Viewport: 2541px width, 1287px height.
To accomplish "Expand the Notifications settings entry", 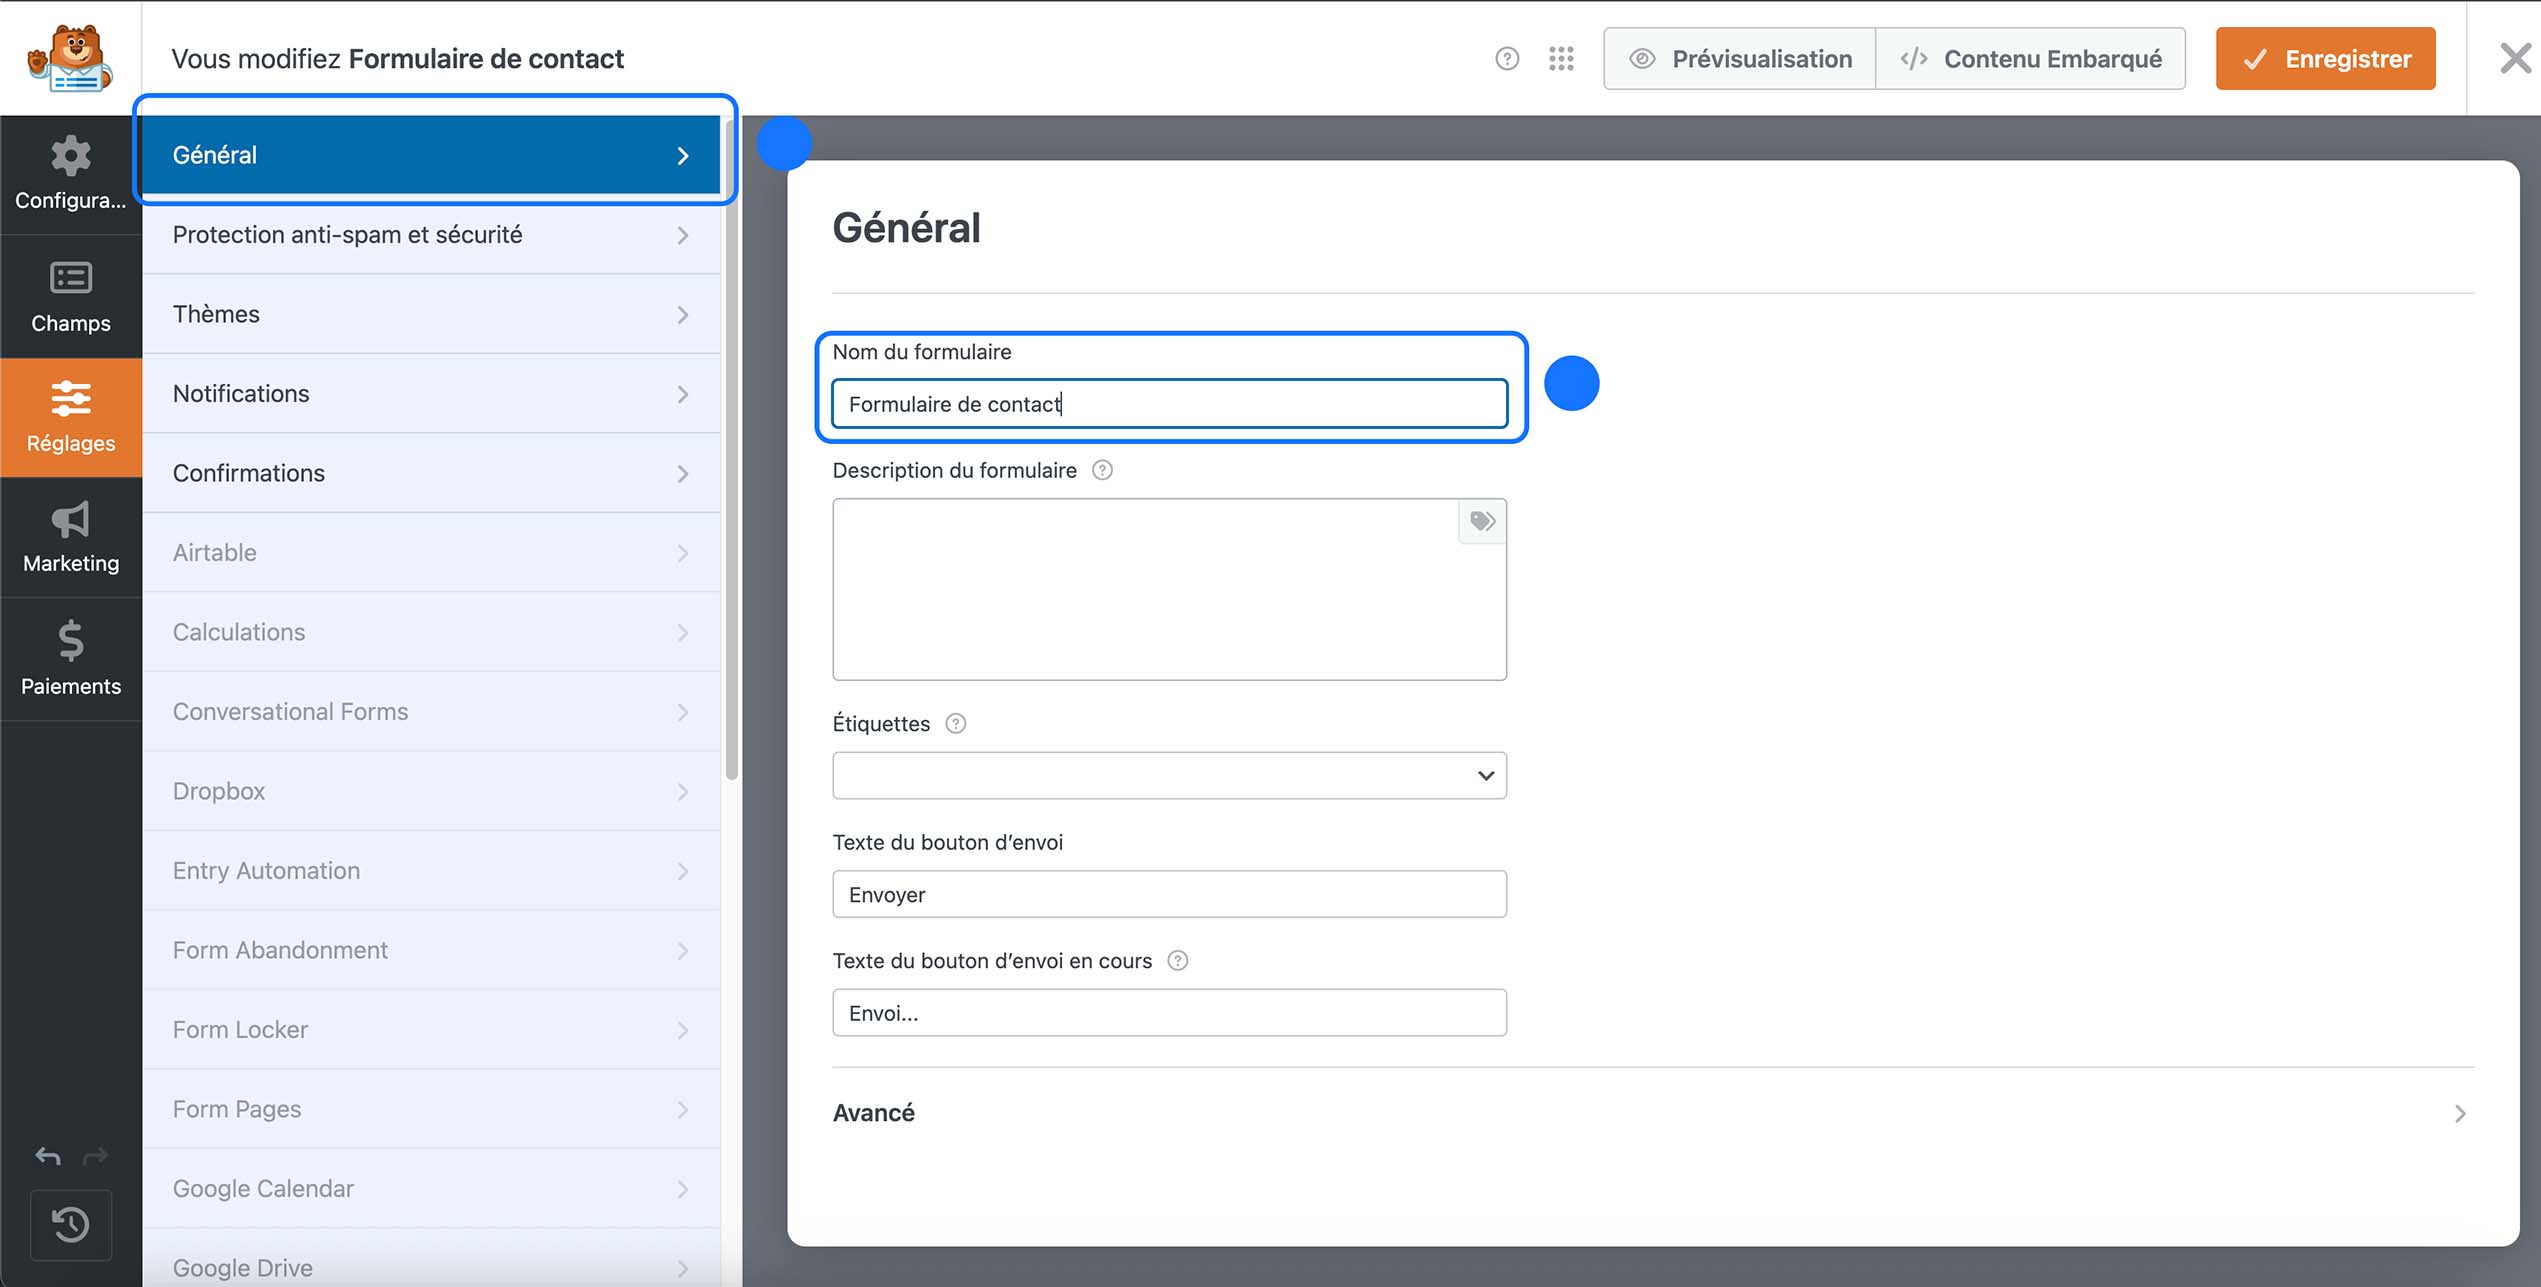I will point(430,393).
